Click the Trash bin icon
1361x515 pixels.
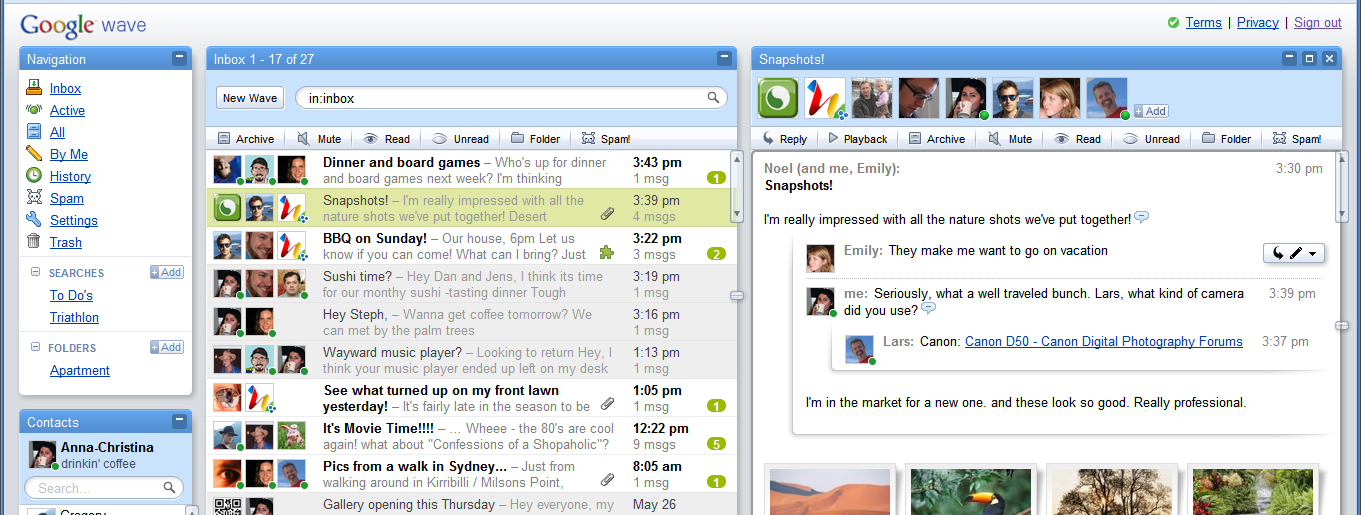click(x=34, y=242)
